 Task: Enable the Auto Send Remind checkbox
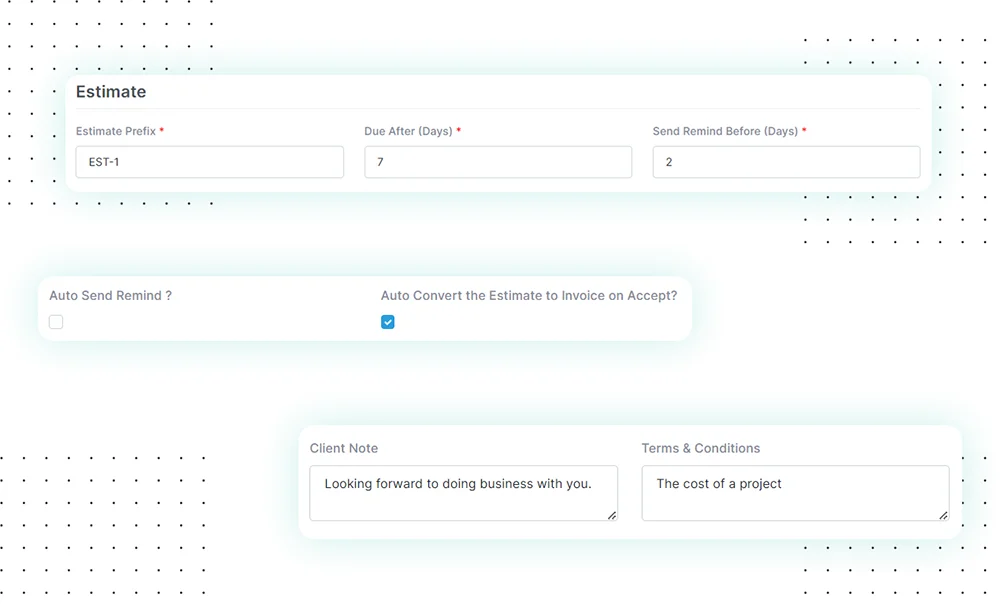[x=56, y=322]
